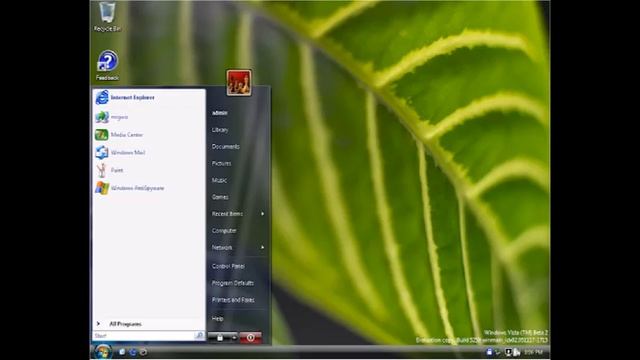Click the small green checkmark tray icon
The width and height of the screenshot is (640, 360).
(x=498, y=352)
